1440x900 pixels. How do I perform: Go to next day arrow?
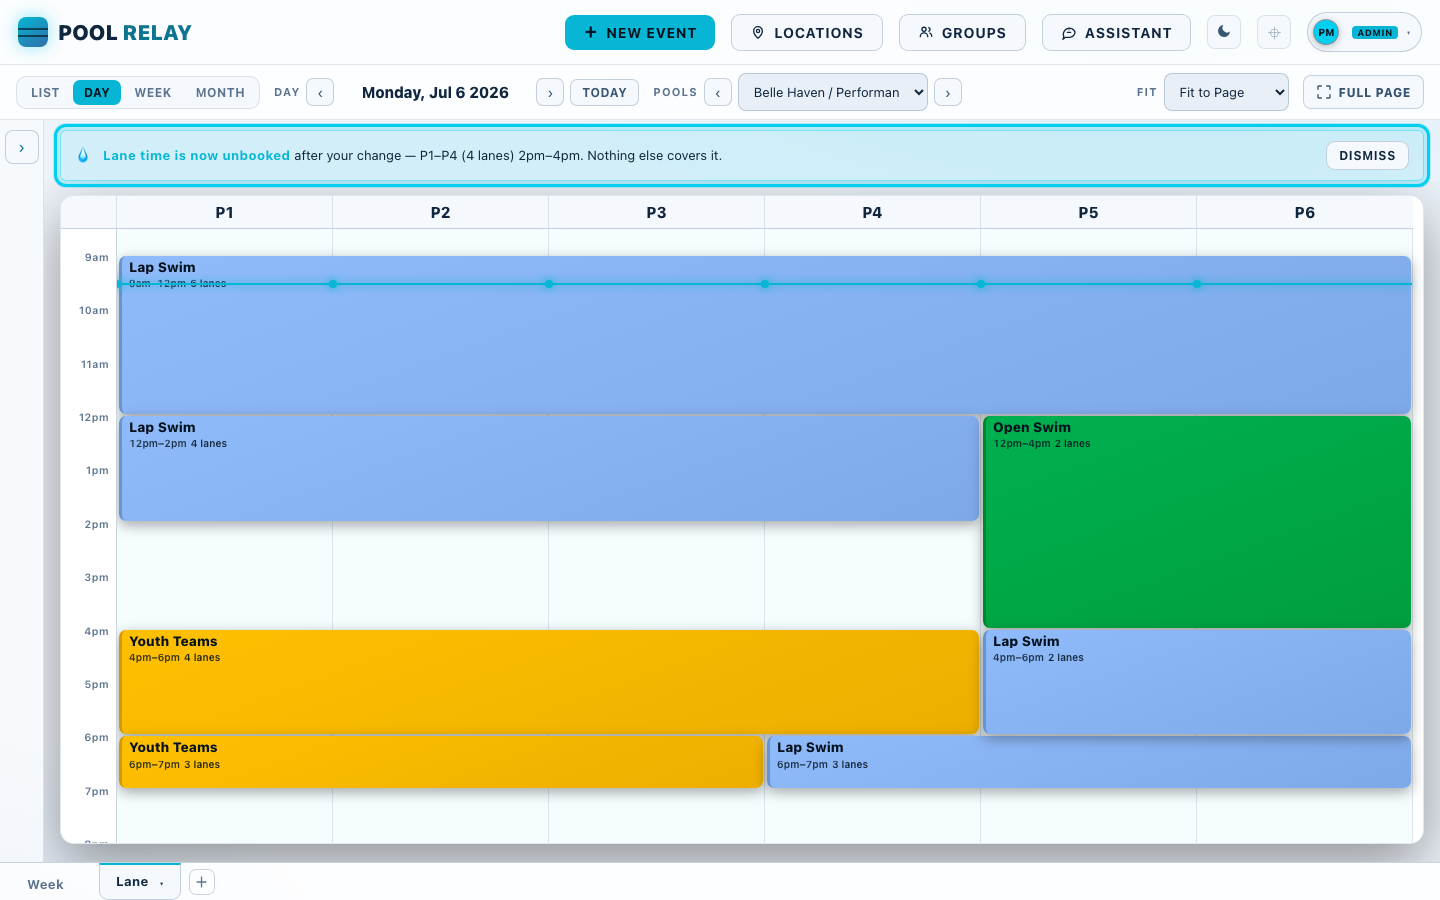pyautogui.click(x=550, y=92)
